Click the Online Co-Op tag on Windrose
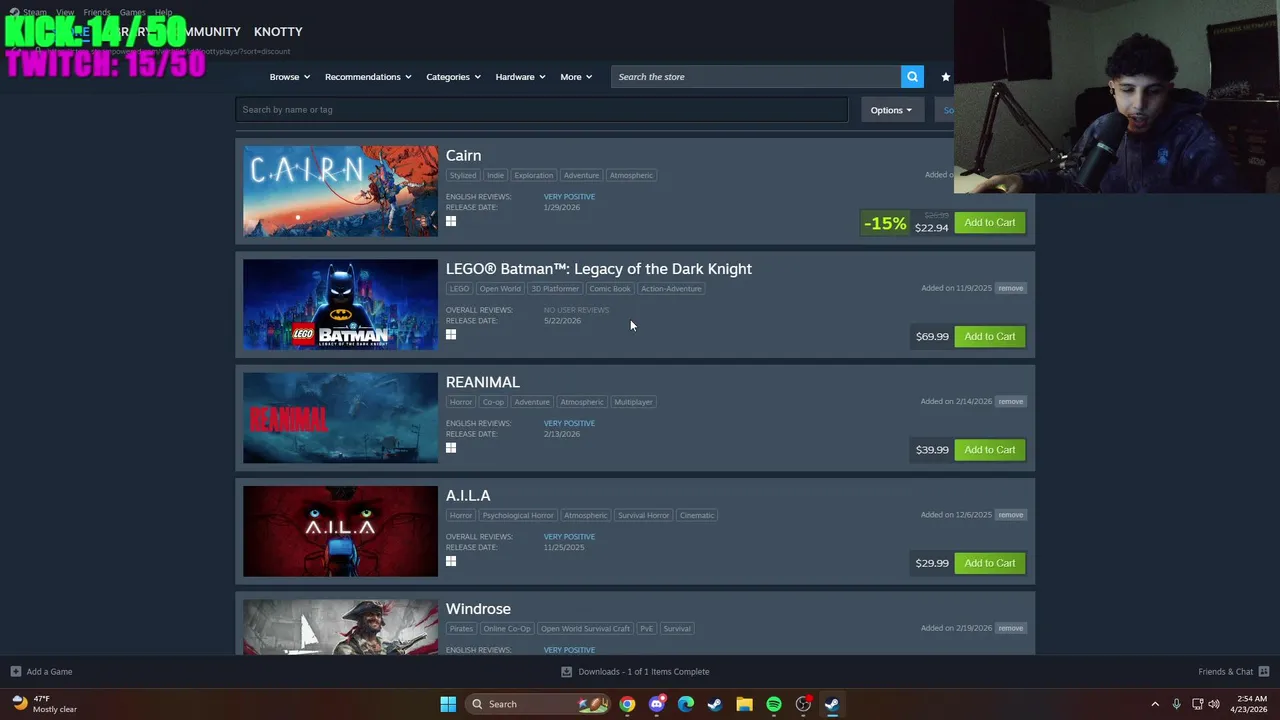This screenshot has height=720, width=1280. click(507, 629)
